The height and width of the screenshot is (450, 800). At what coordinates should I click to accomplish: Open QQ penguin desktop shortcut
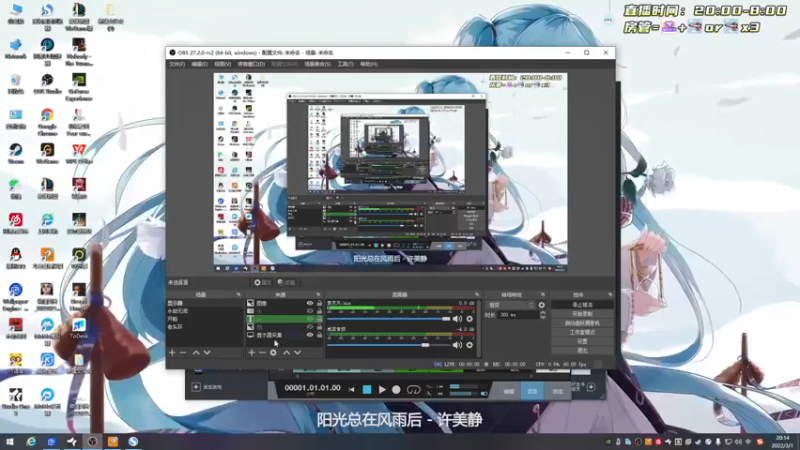pyautogui.click(x=16, y=259)
